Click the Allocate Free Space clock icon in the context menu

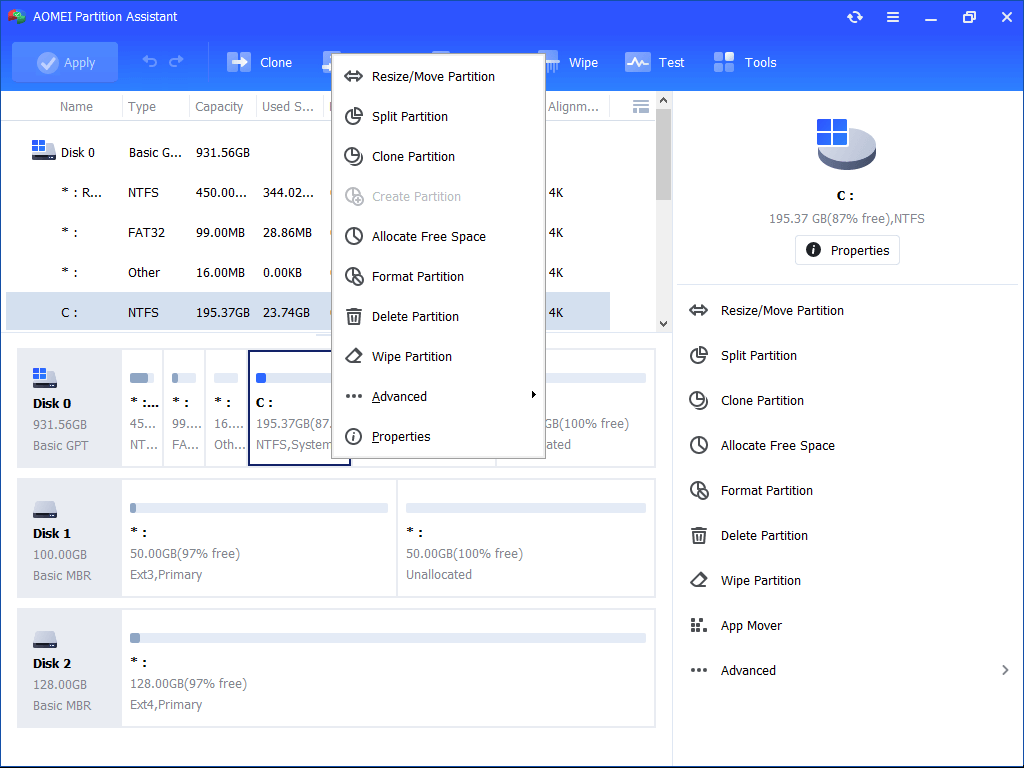click(x=353, y=236)
